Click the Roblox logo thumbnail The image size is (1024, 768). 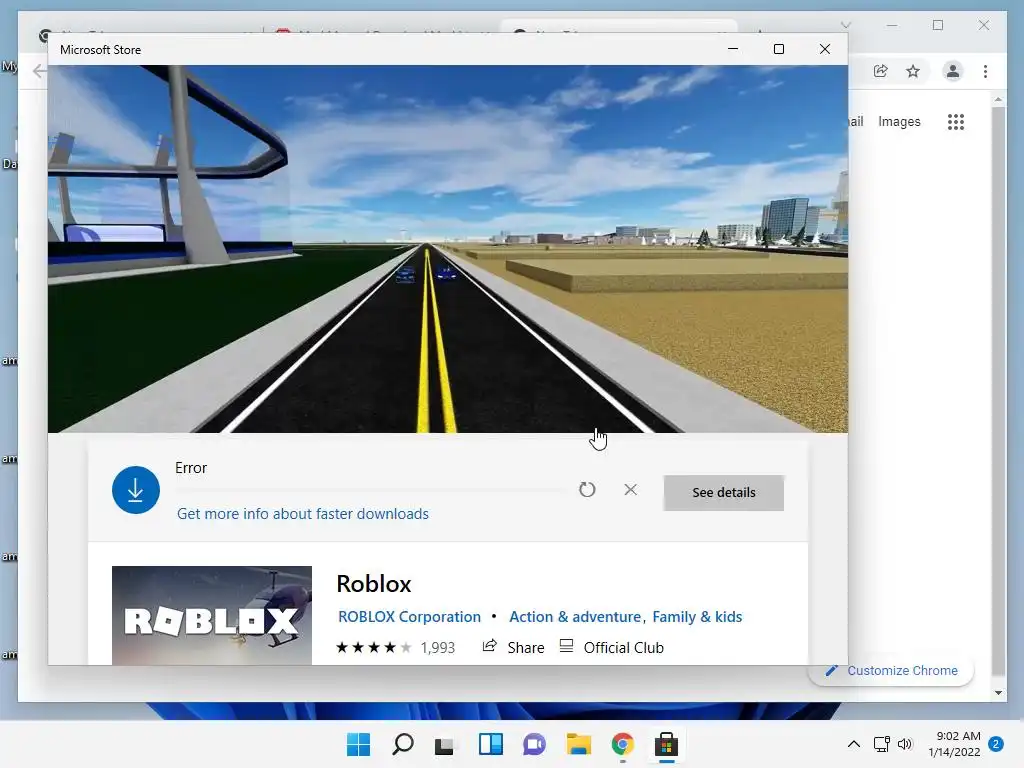tap(212, 616)
